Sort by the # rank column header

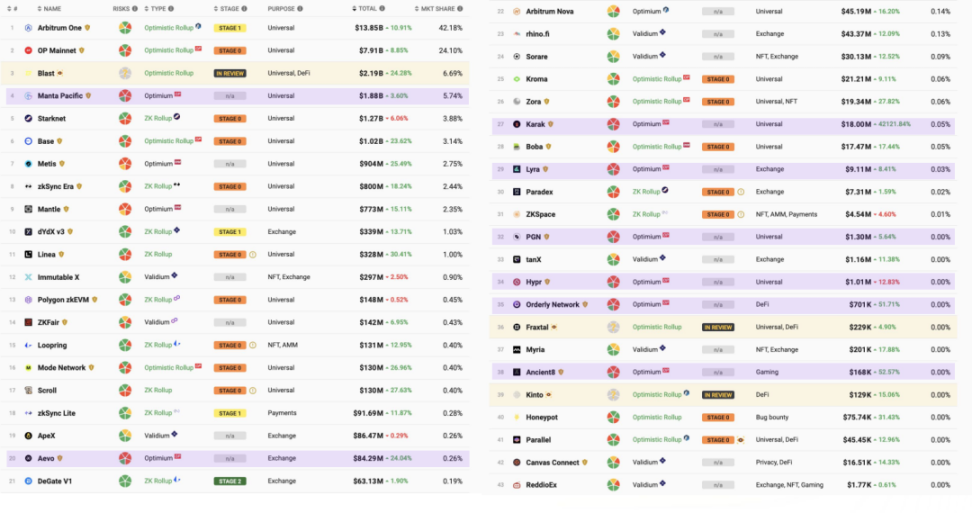[14, 8]
